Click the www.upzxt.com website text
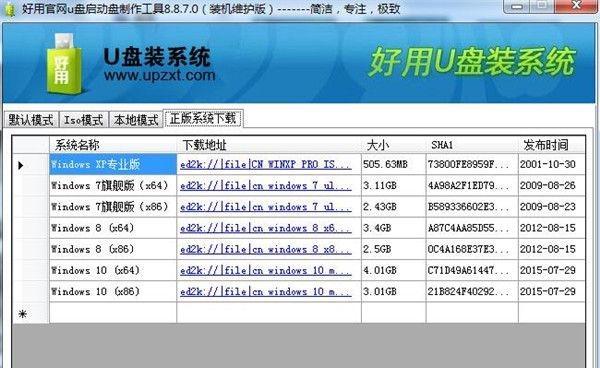Viewport: 600px width, 368px height. (159, 75)
